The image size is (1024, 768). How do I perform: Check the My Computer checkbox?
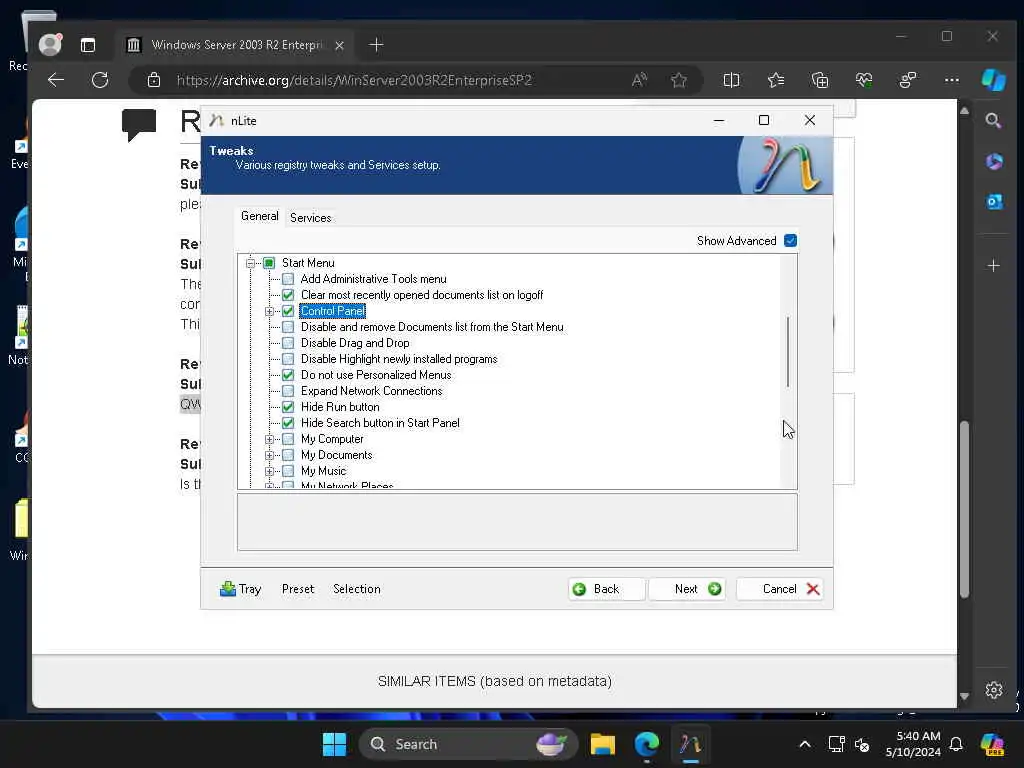pyautogui.click(x=288, y=440)
